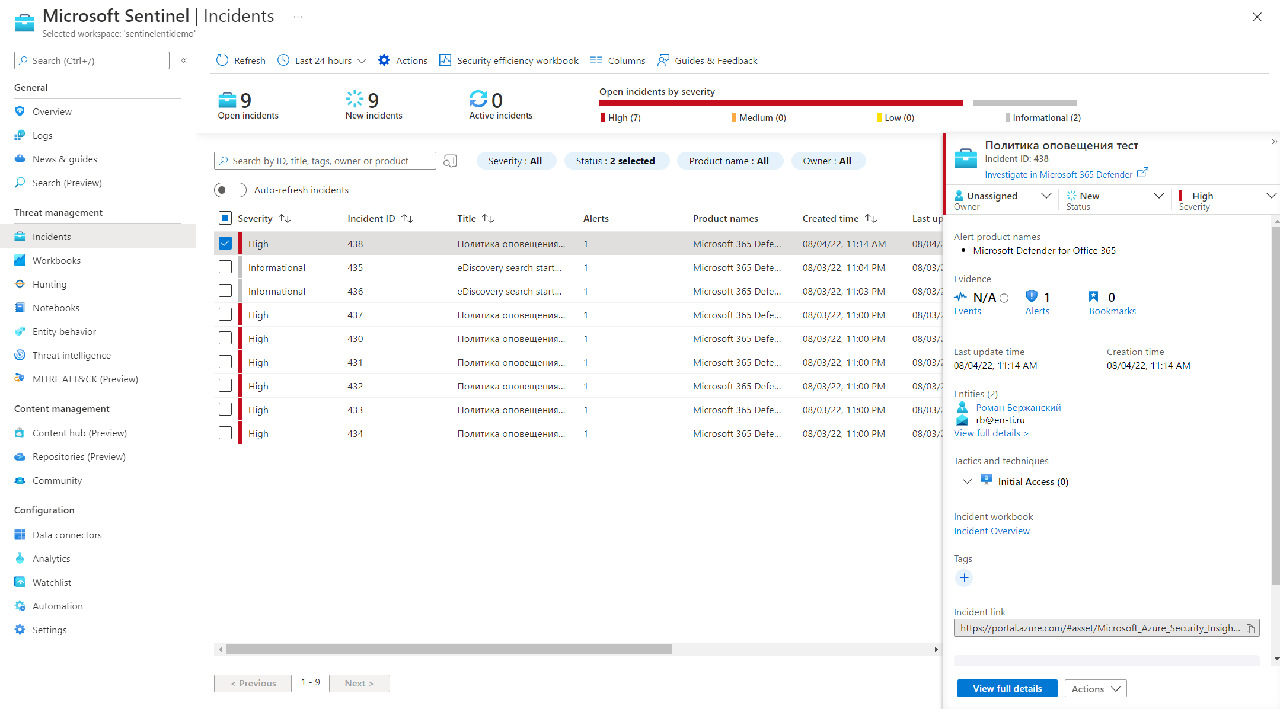The width and height of the screenshot is (1280, 720).
Task: Click the Bookmarks evidence link
Action: 1114,311
